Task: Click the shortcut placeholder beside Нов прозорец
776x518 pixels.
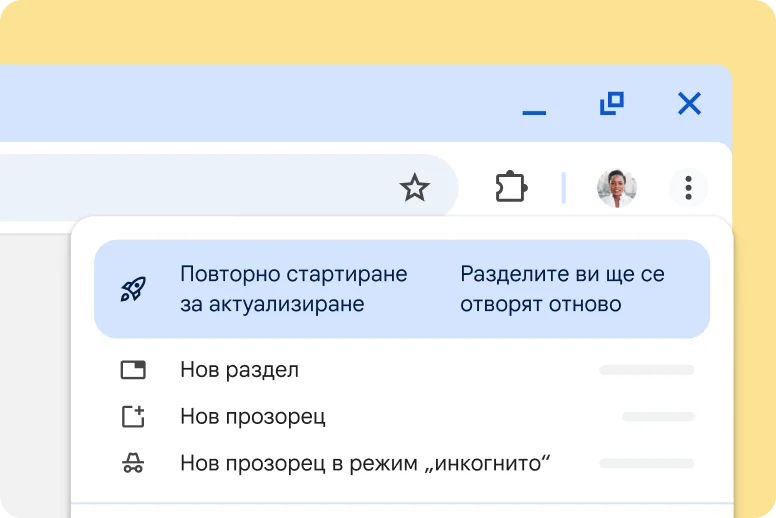Action: pos(658,417)
